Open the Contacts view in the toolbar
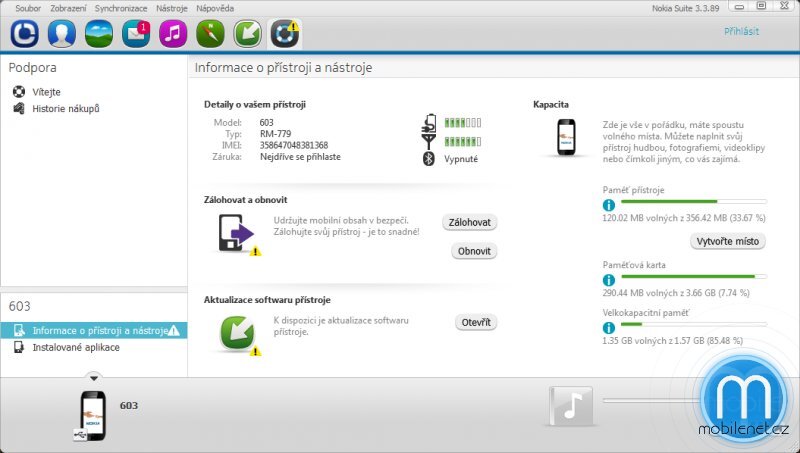The height and width of the screenshot is (453, 800). [62, 34]
